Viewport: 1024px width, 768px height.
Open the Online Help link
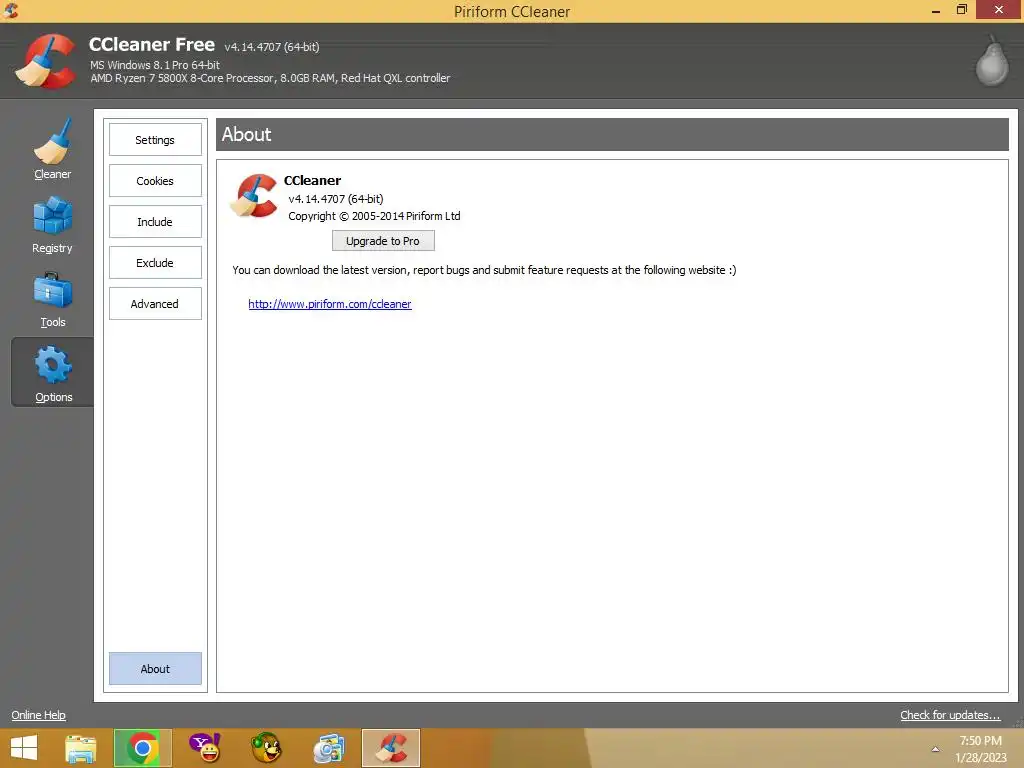click(x=39, y=715)
